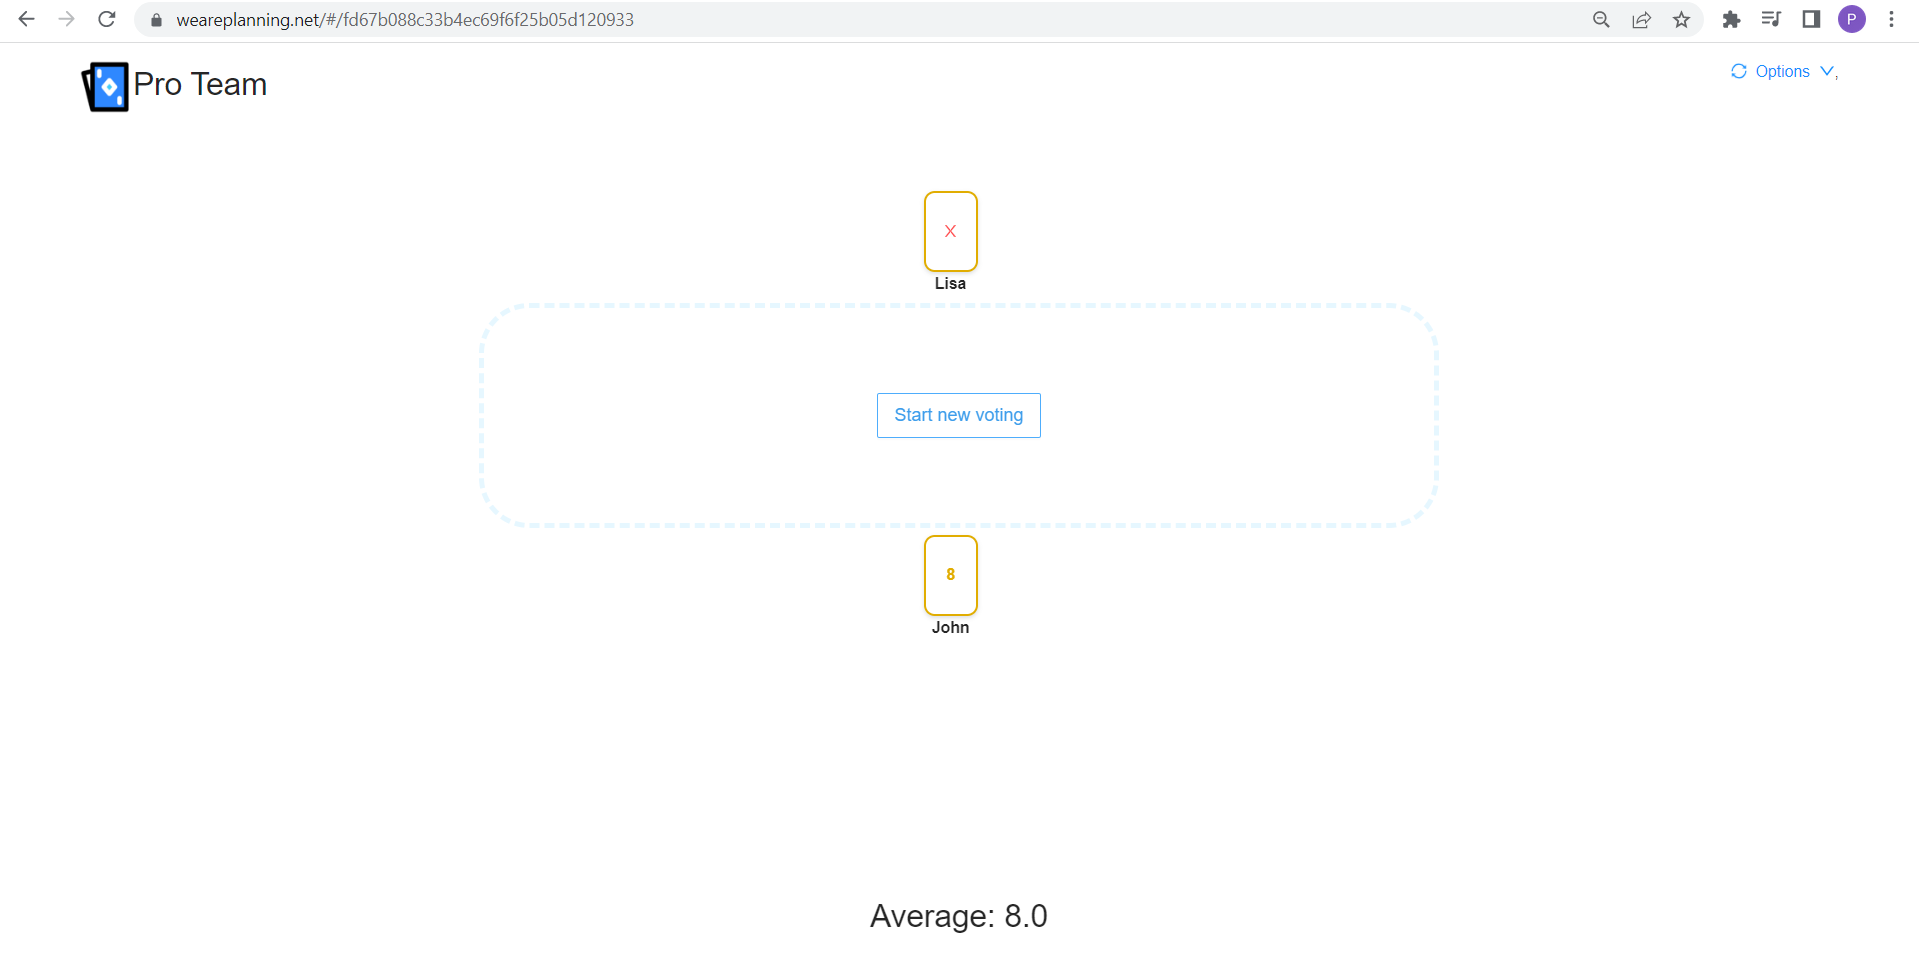
Task: Click the browser back arrow
Action: (27, 19)
